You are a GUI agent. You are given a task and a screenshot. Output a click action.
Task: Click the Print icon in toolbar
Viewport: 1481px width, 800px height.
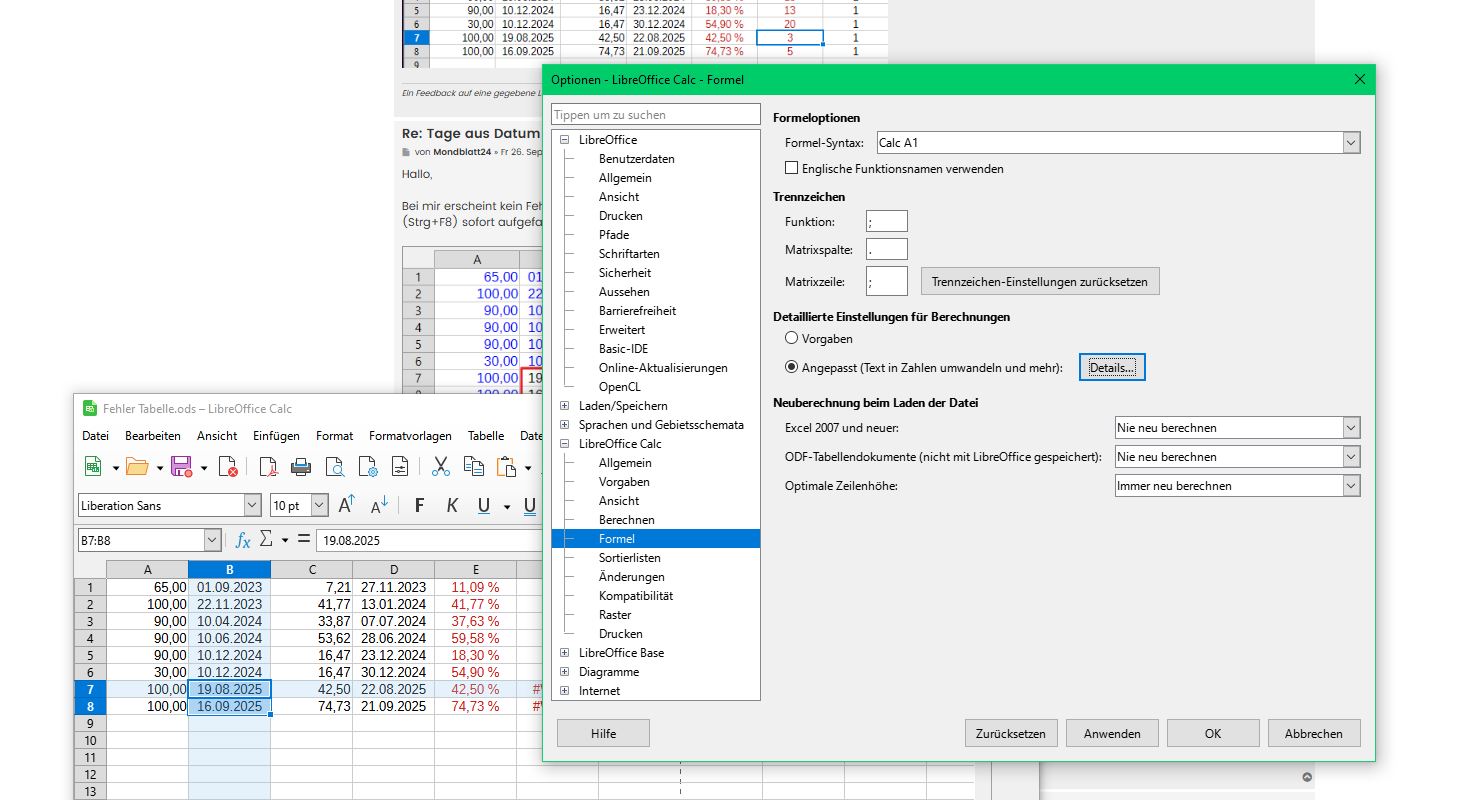coord(300,467)
